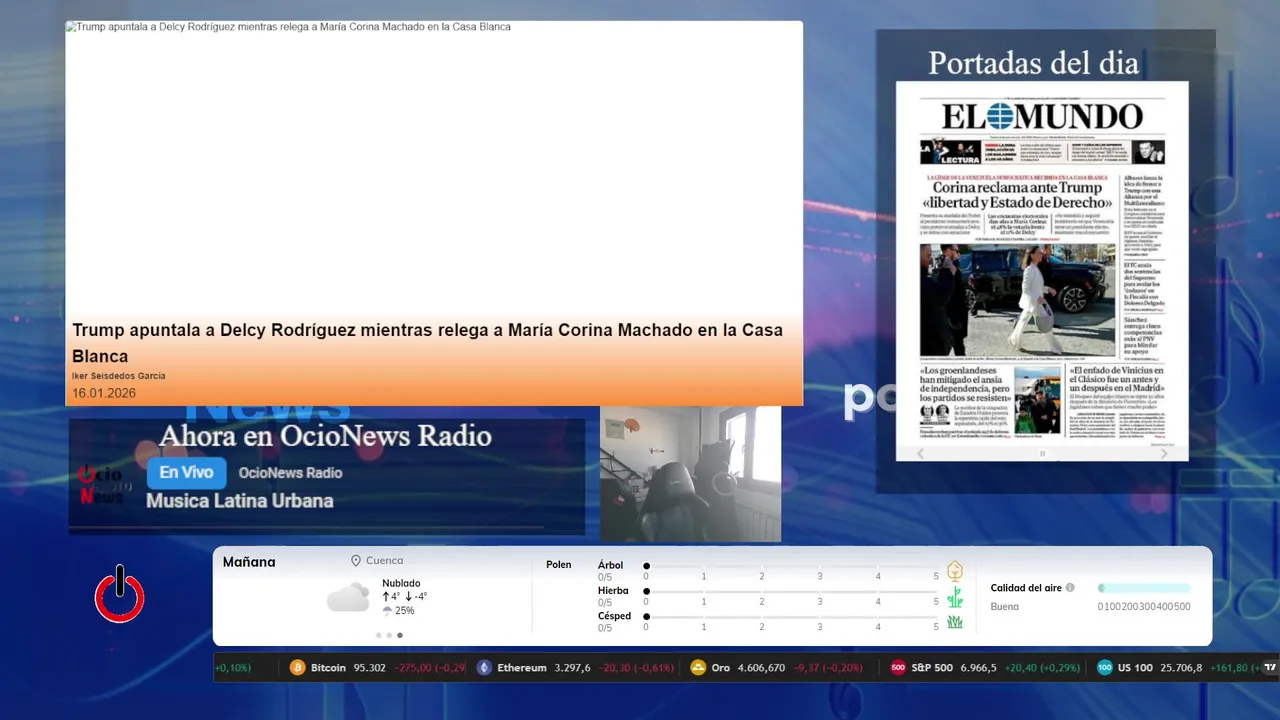This screenshot has width=1280, height=720.
Task: Click the US 100 teal badge icon
Action: click(1104, 668)
